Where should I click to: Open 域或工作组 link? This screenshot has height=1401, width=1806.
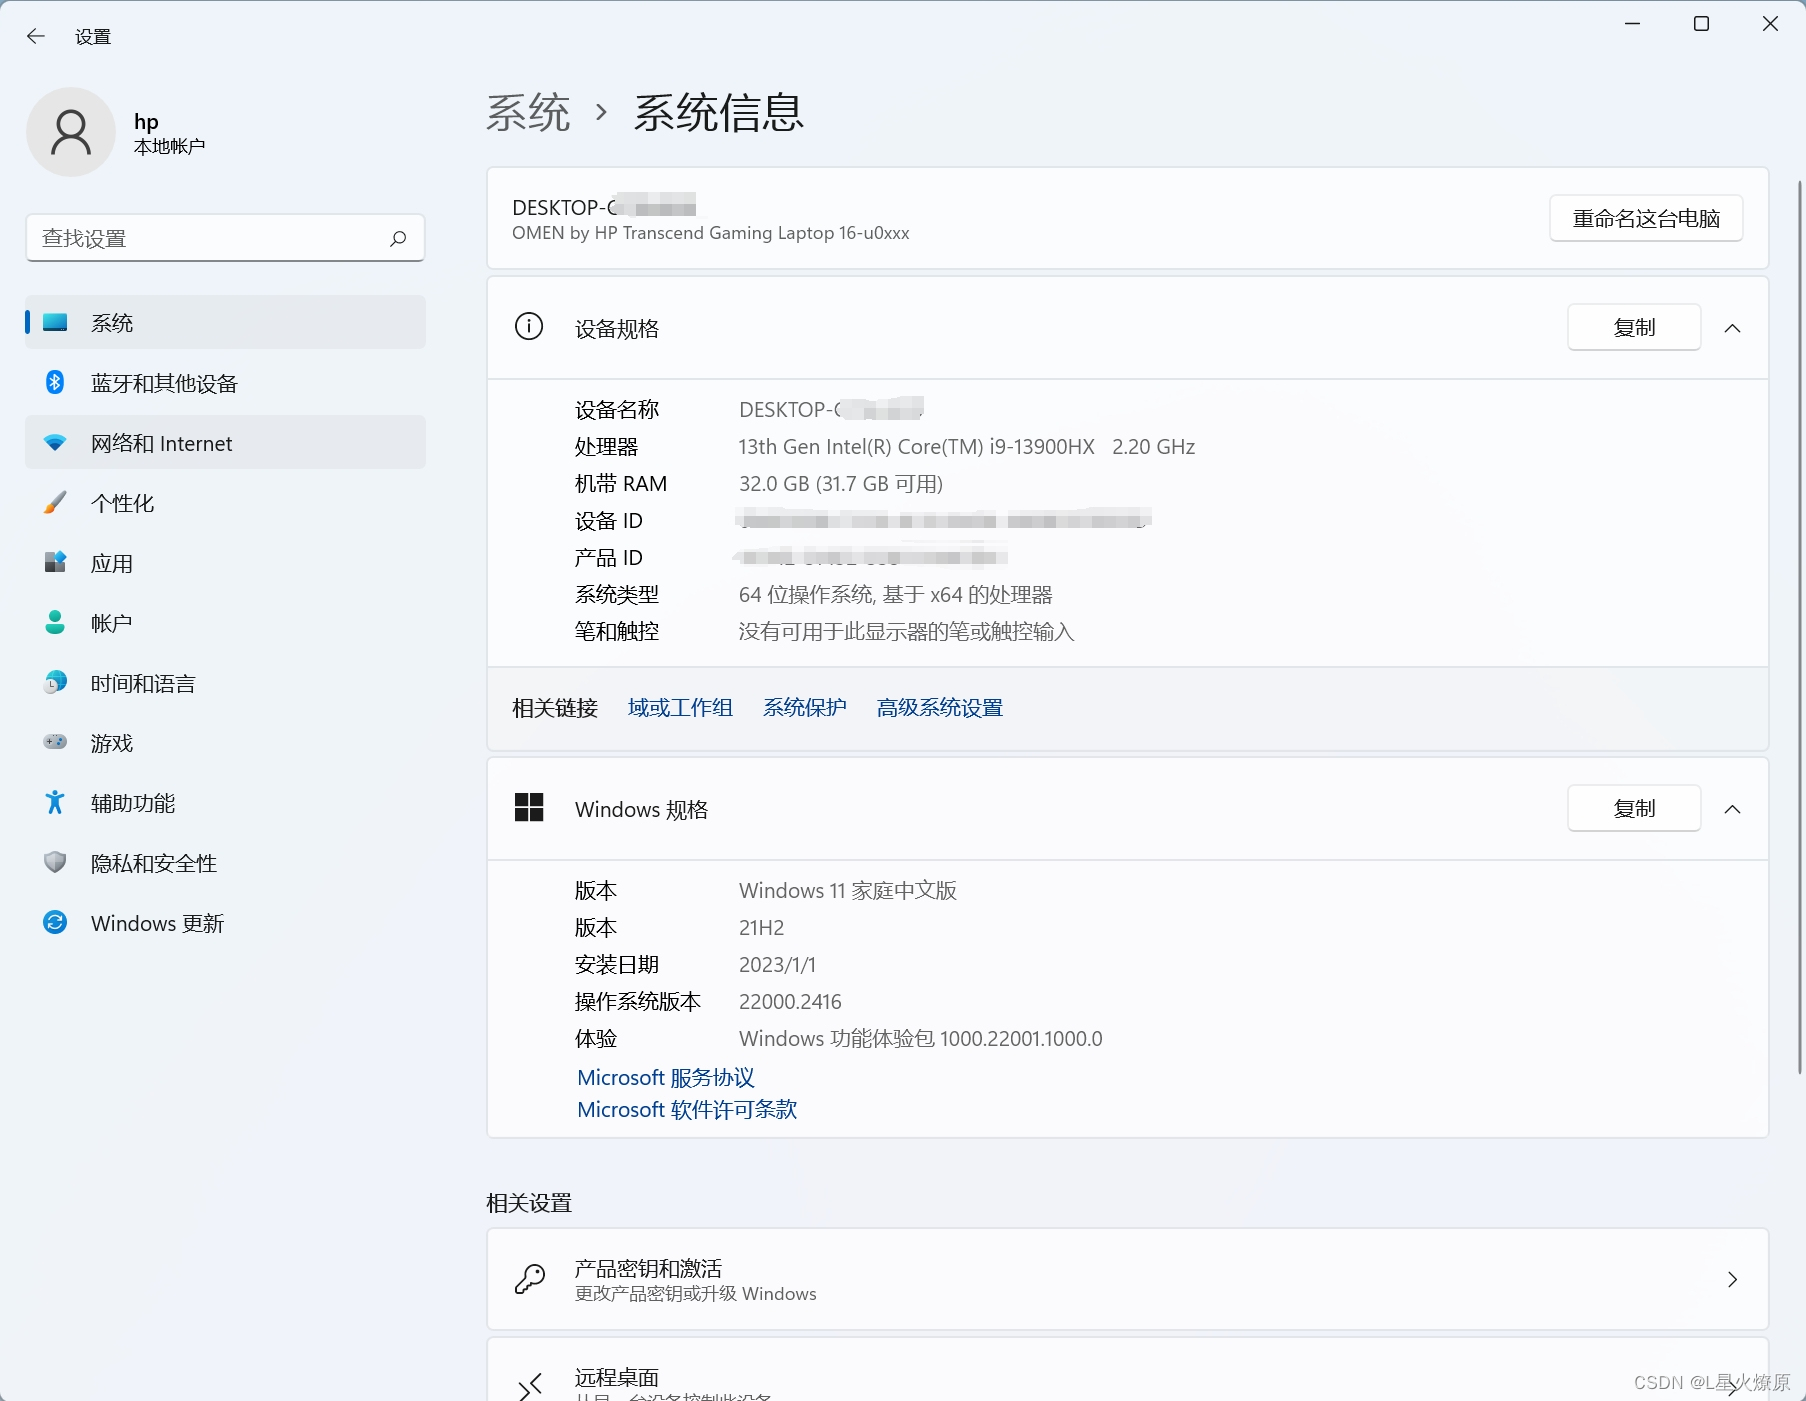(x=680, y=708)
